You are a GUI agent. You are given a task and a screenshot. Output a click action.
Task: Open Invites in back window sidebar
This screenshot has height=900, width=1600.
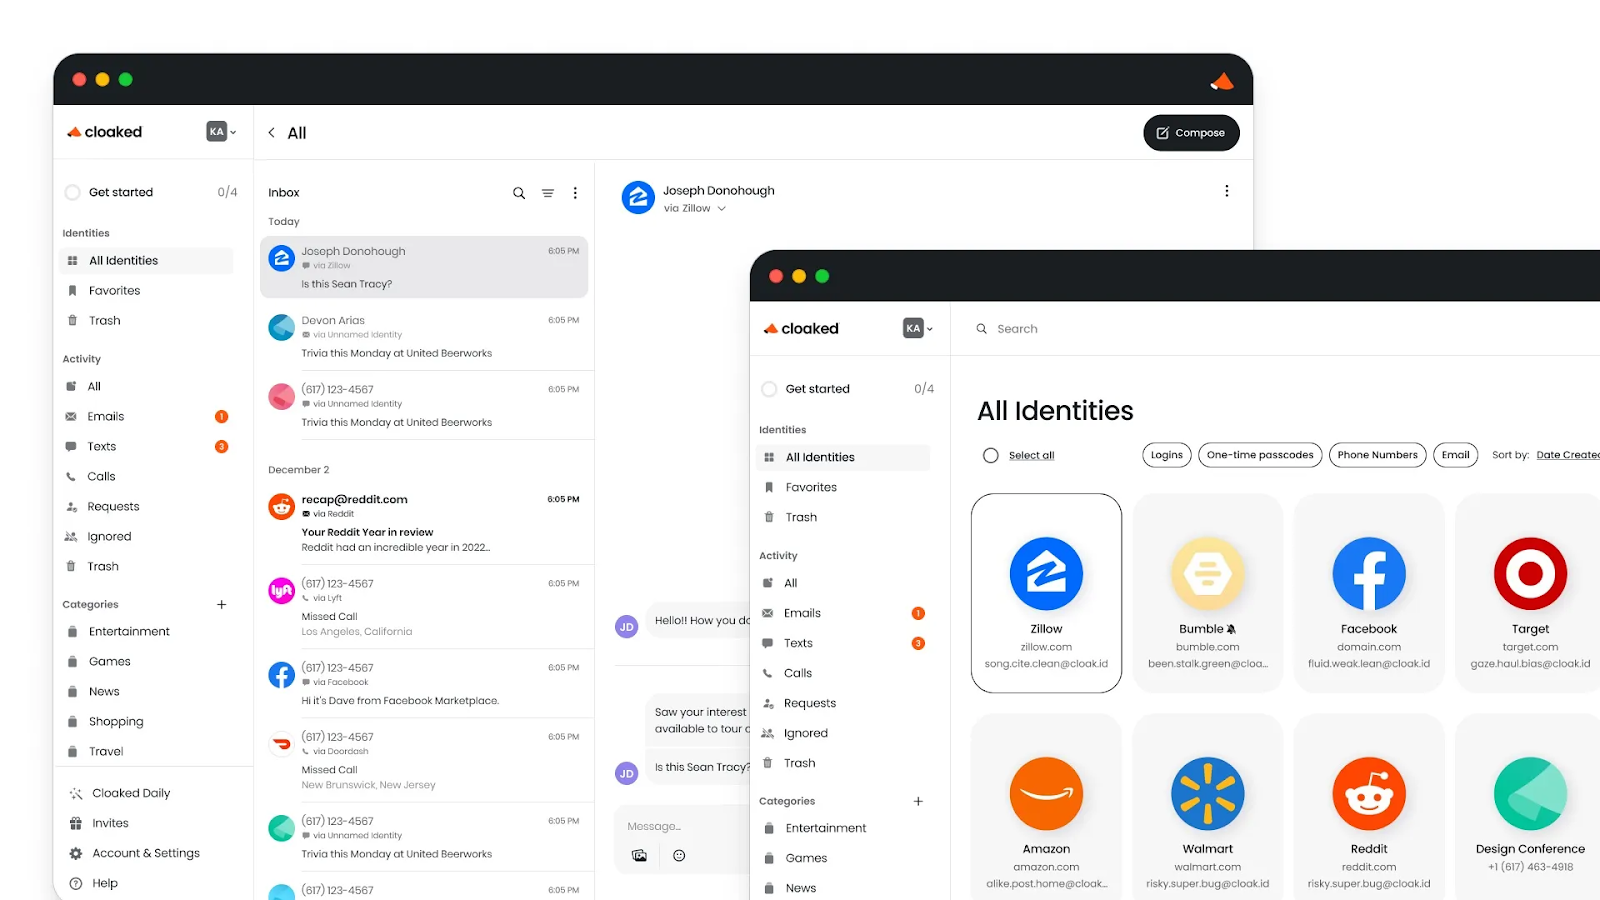pos(110,823)
